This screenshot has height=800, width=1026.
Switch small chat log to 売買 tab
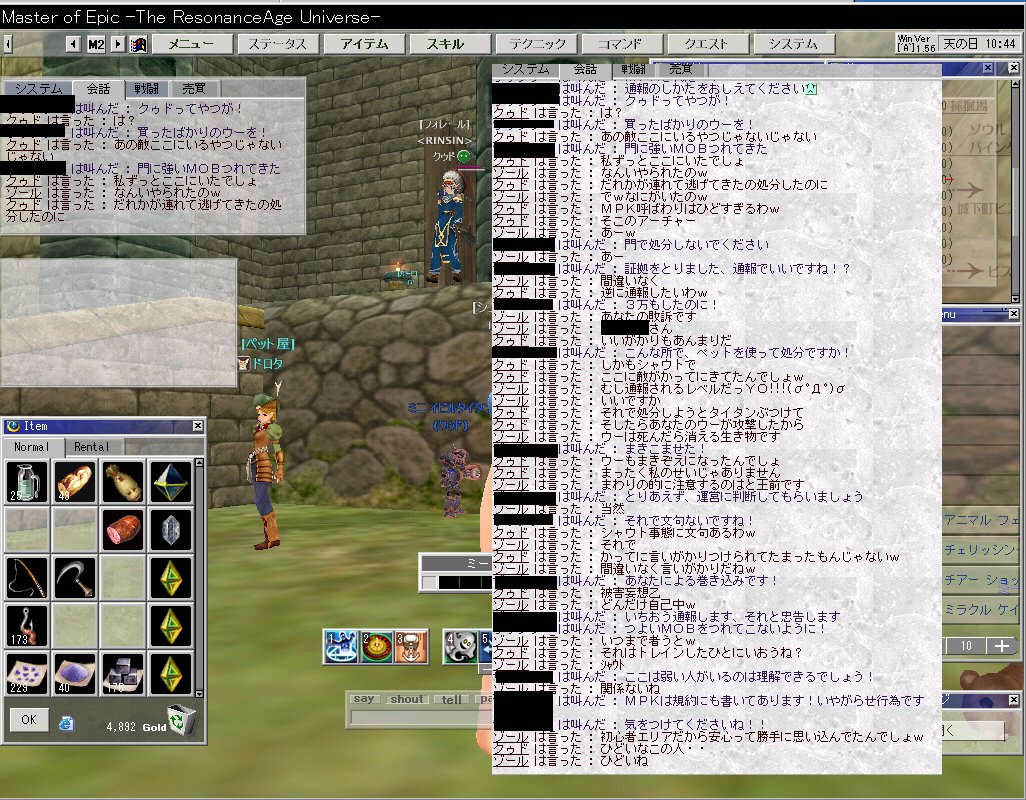[194, 88]
